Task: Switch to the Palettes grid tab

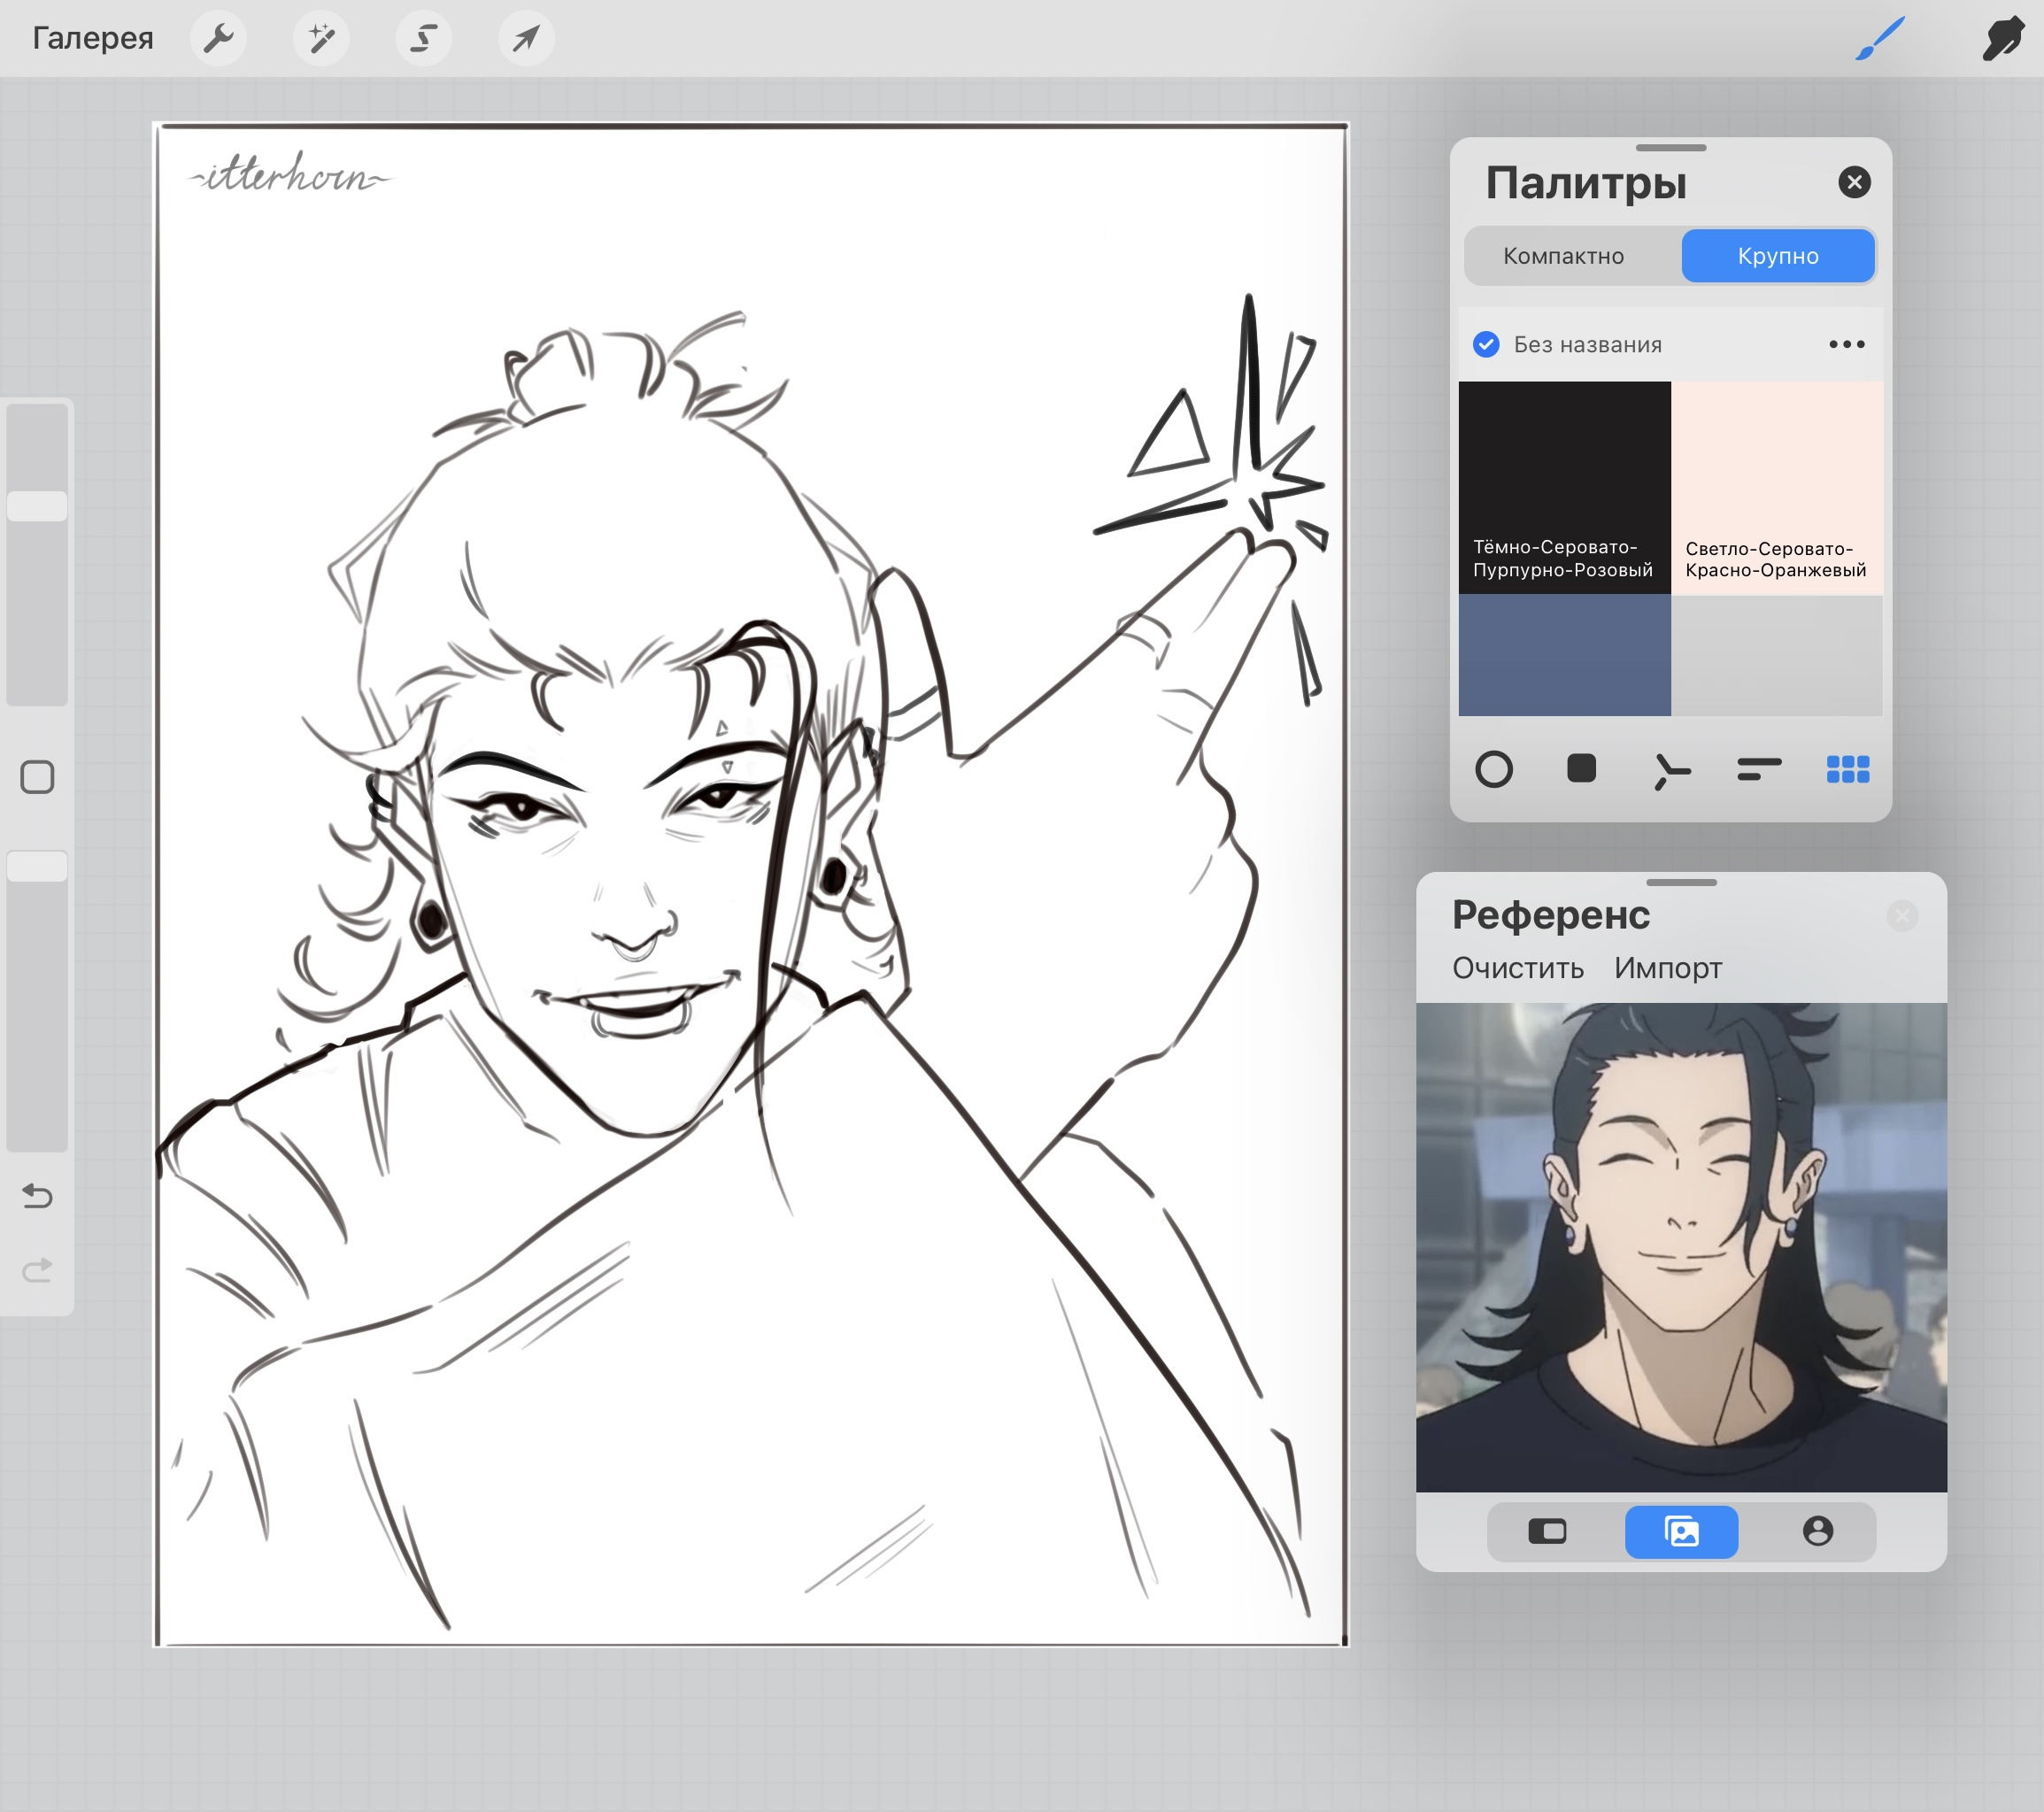Action: pyautogui.click(x=1847, y=769)
